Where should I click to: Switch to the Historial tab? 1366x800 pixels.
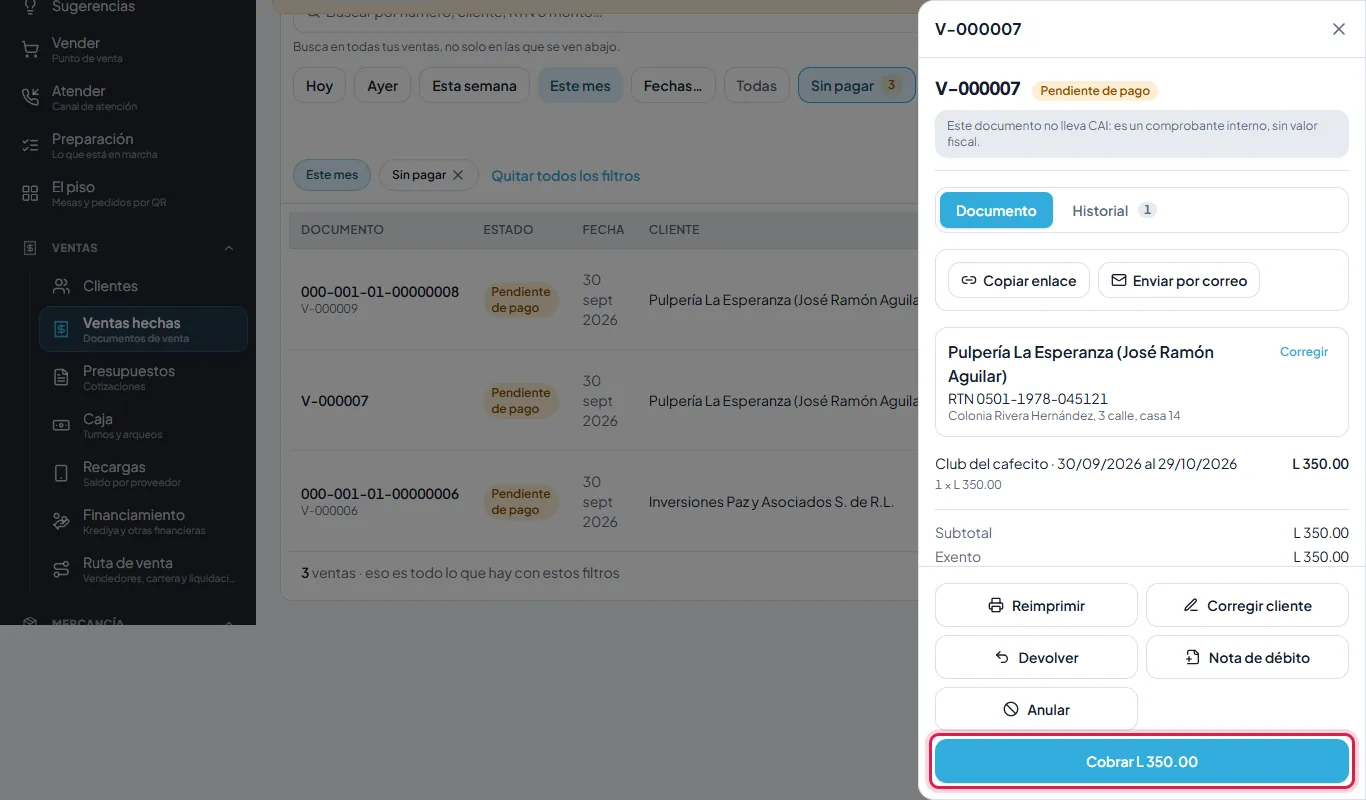coord(1114,210)
